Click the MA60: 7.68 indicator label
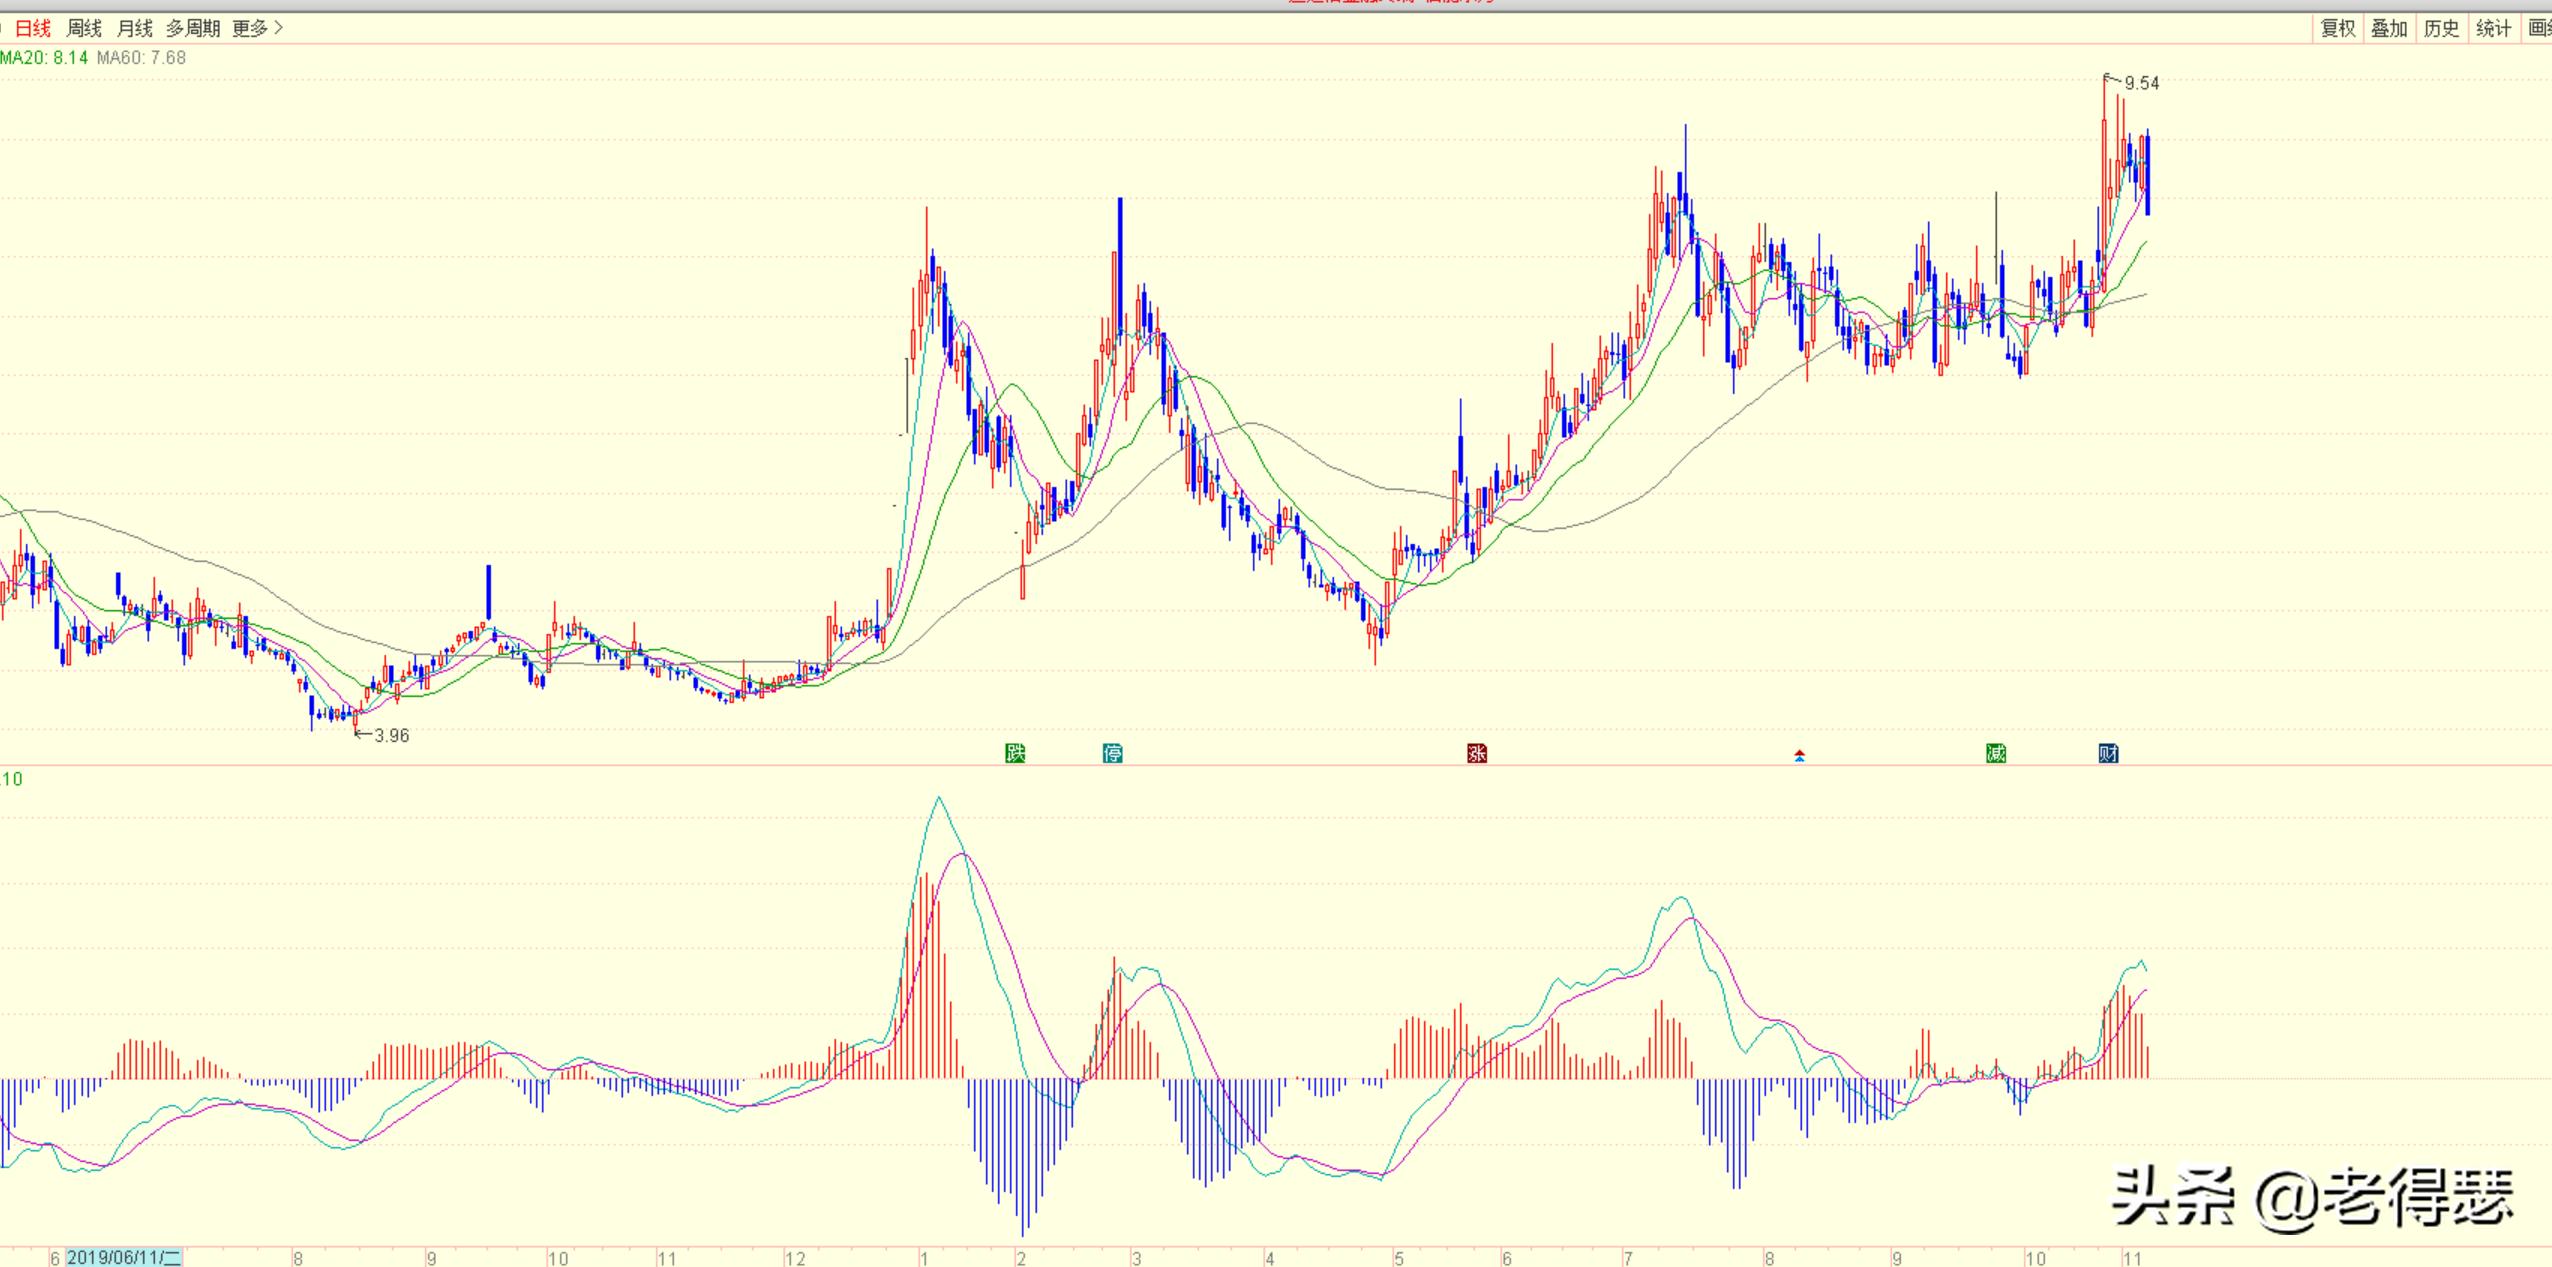Screen dimensions: 2552x1267 coord(141,58)
